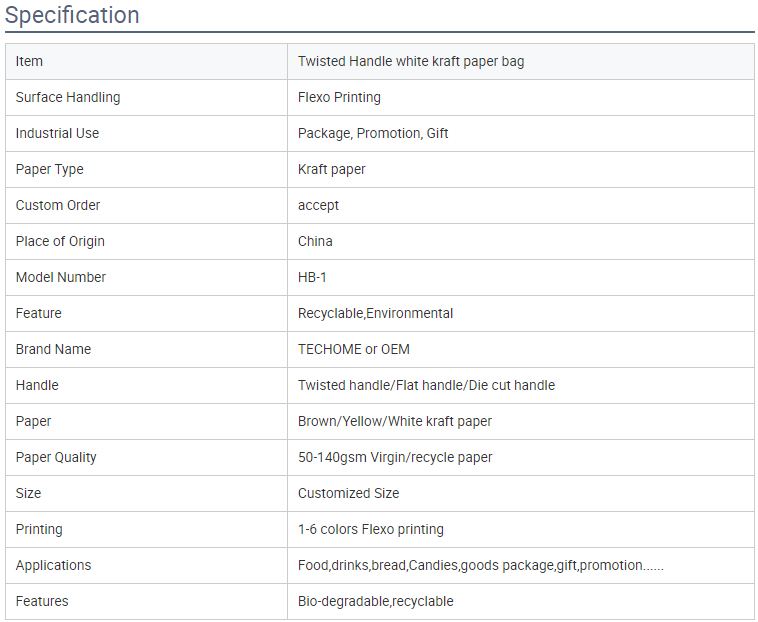Select the Flexo Printing value
The height and width of the screenshot is (622, 758).
click(x=339, y=97)
